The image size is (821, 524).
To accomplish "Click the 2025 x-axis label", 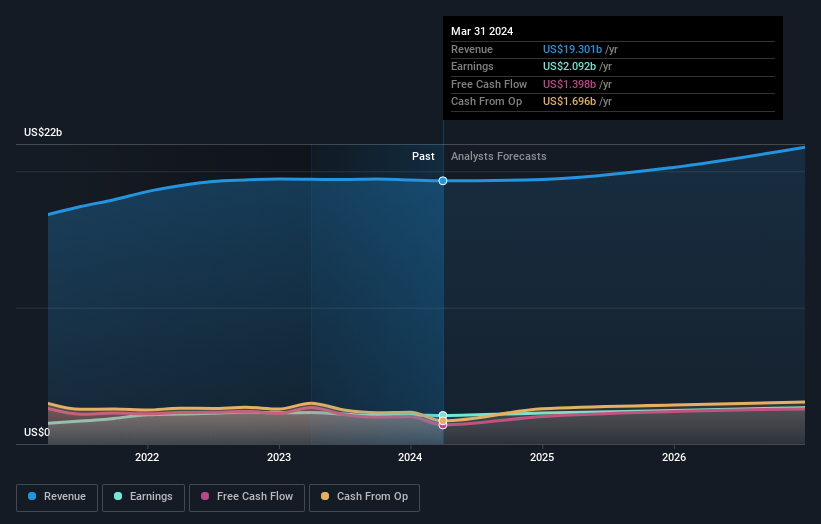I will click(542, 458).
